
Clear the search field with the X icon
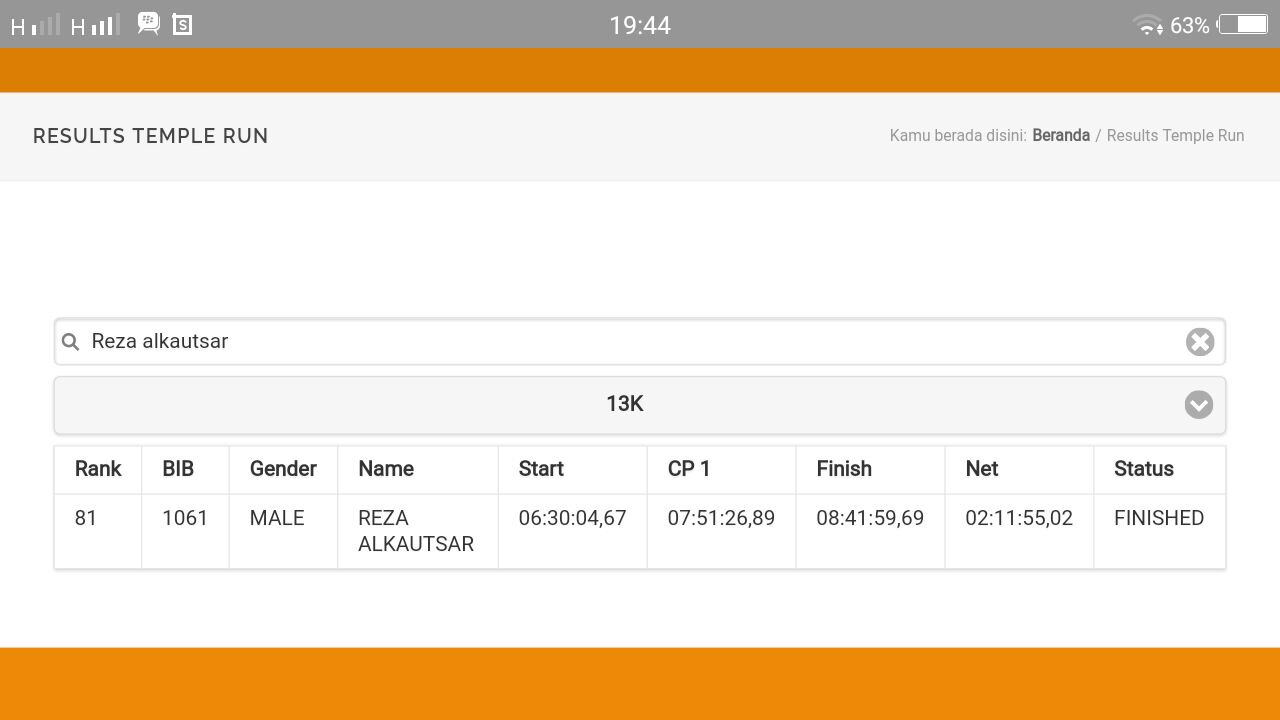[1200, 342]
